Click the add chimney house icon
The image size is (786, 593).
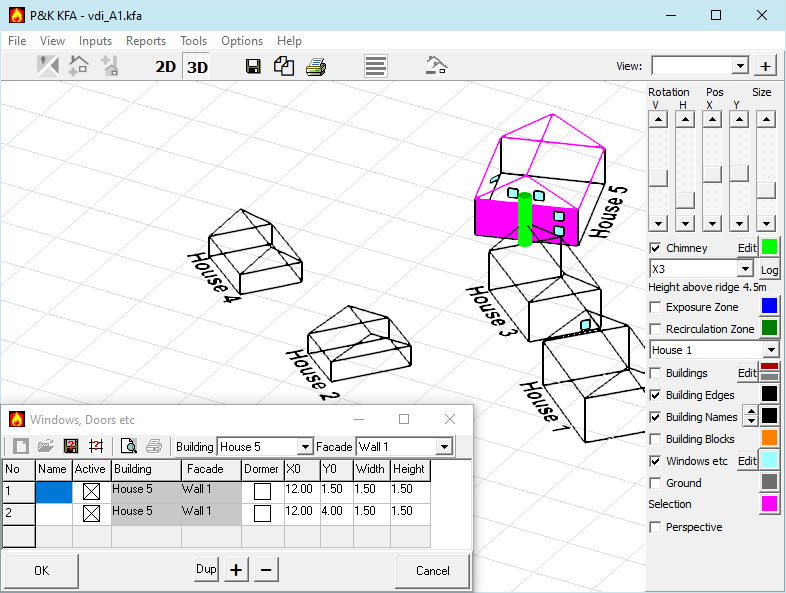click(110, 66)
